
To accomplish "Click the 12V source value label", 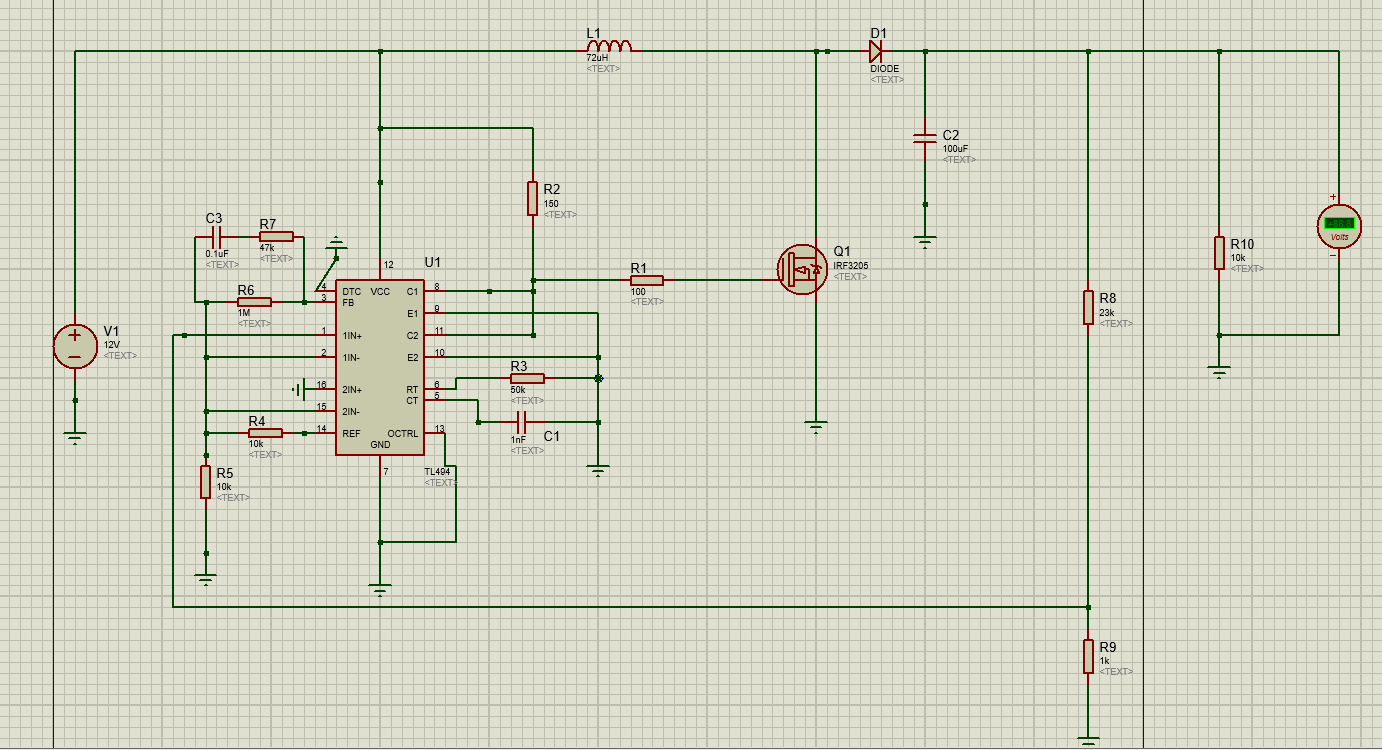I will point(112,345).
